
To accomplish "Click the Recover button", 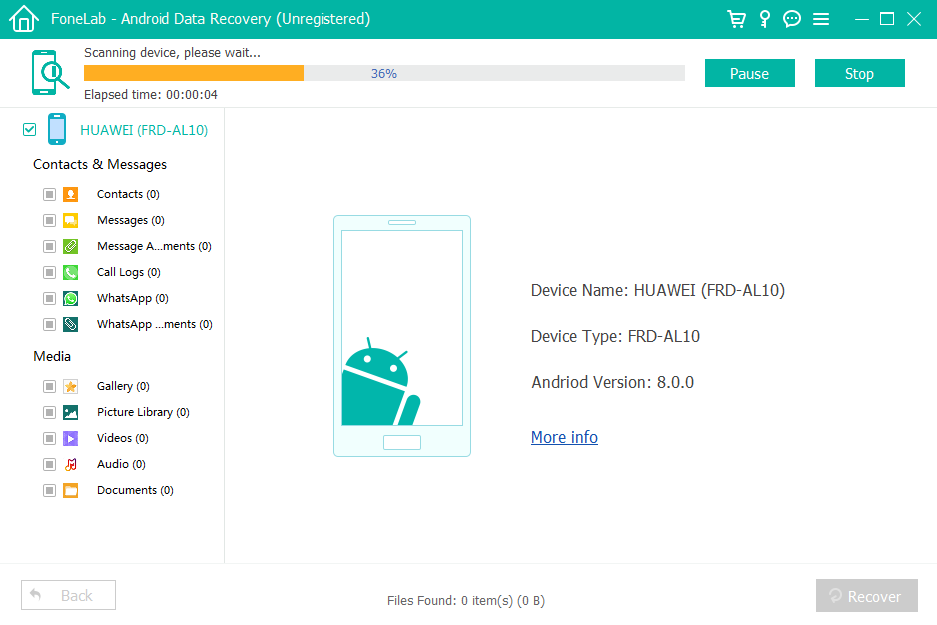I will [866, 596].
